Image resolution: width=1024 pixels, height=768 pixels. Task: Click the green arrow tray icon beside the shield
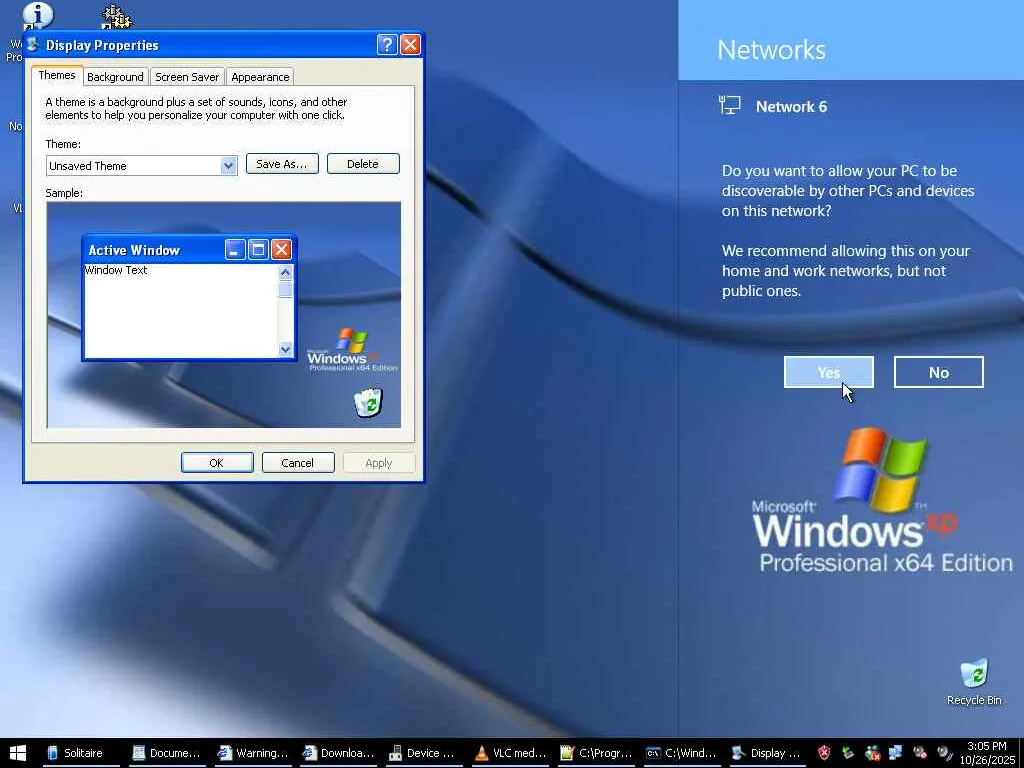click(848, 753)
